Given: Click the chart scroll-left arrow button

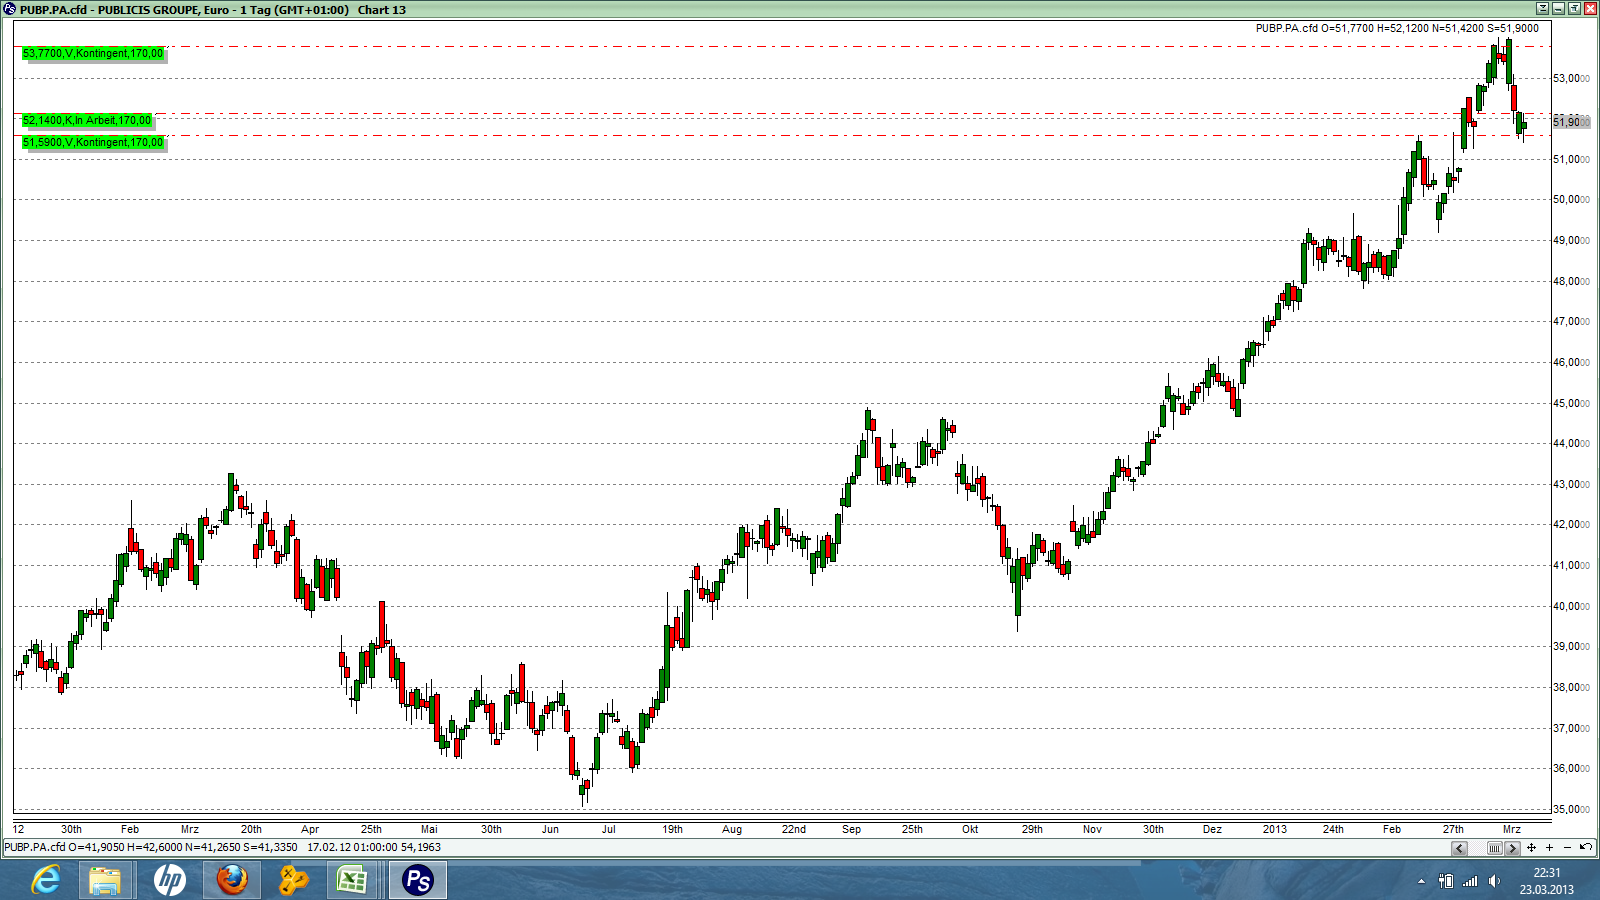Looking at the screenshot, I should 1459,848.
